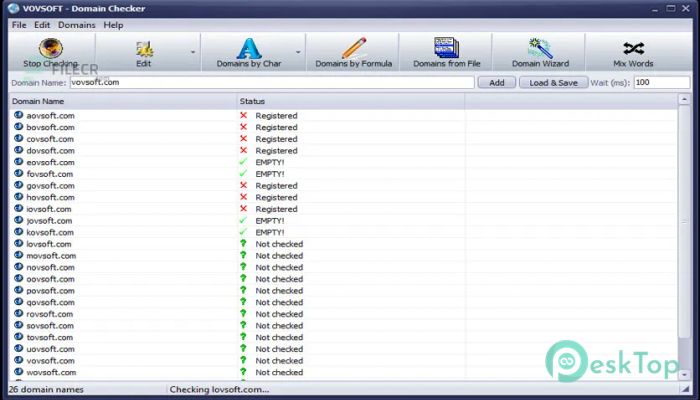
Task: Click the globe icon beside povsoft.com
Action: tap(18, 290)
